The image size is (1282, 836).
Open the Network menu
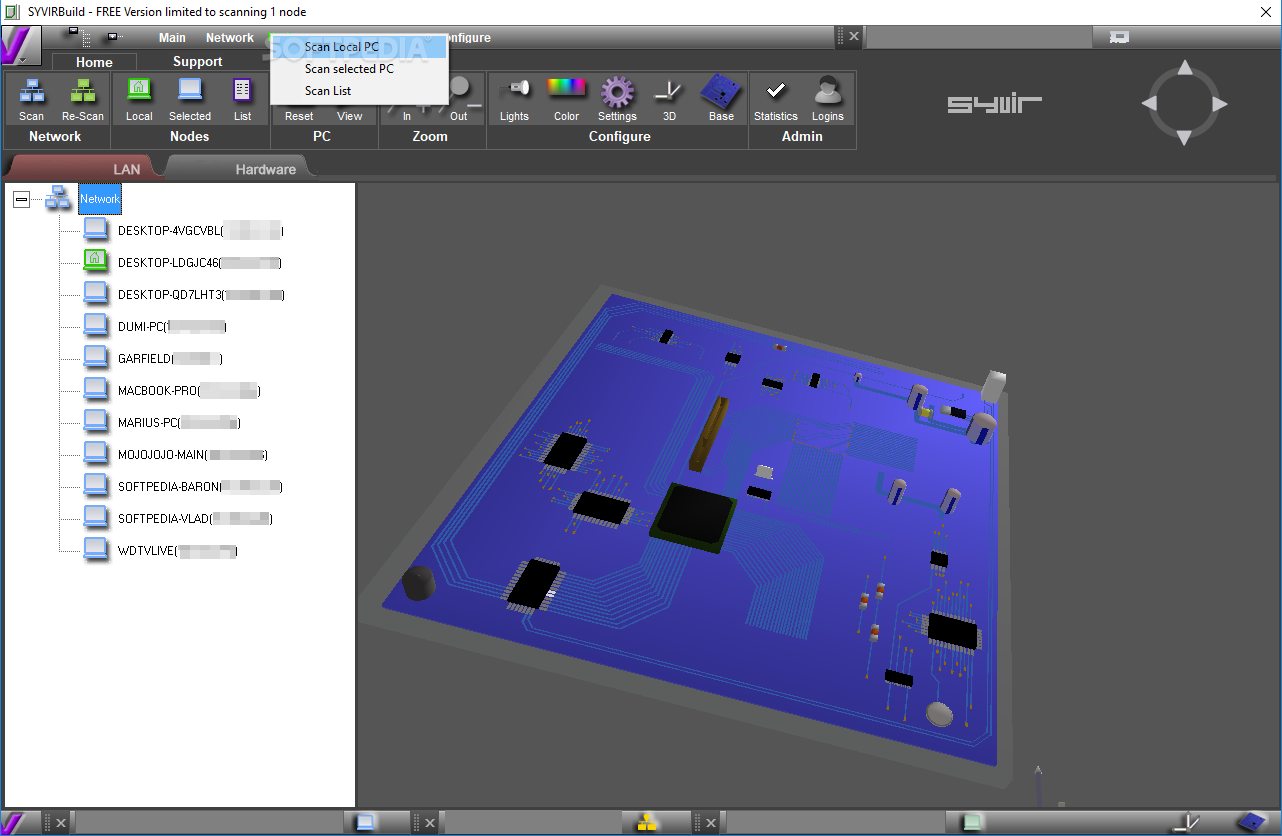point(230,38)
